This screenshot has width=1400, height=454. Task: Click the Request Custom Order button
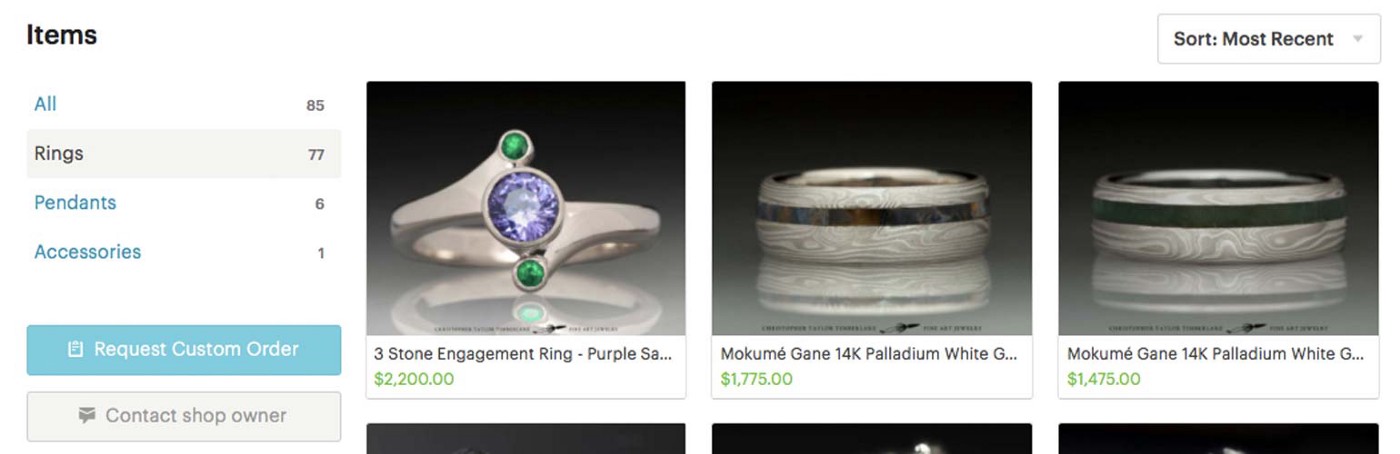pos(183,350)
